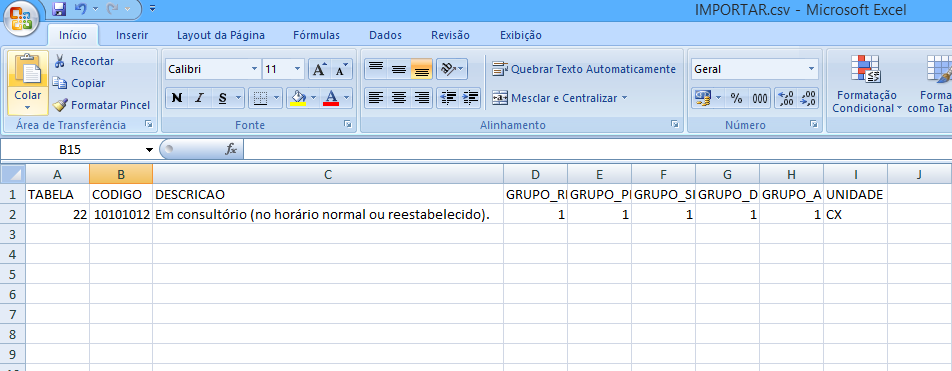952x371 pixels.
Task: Center text horizontally
Action: pos(399,97)
